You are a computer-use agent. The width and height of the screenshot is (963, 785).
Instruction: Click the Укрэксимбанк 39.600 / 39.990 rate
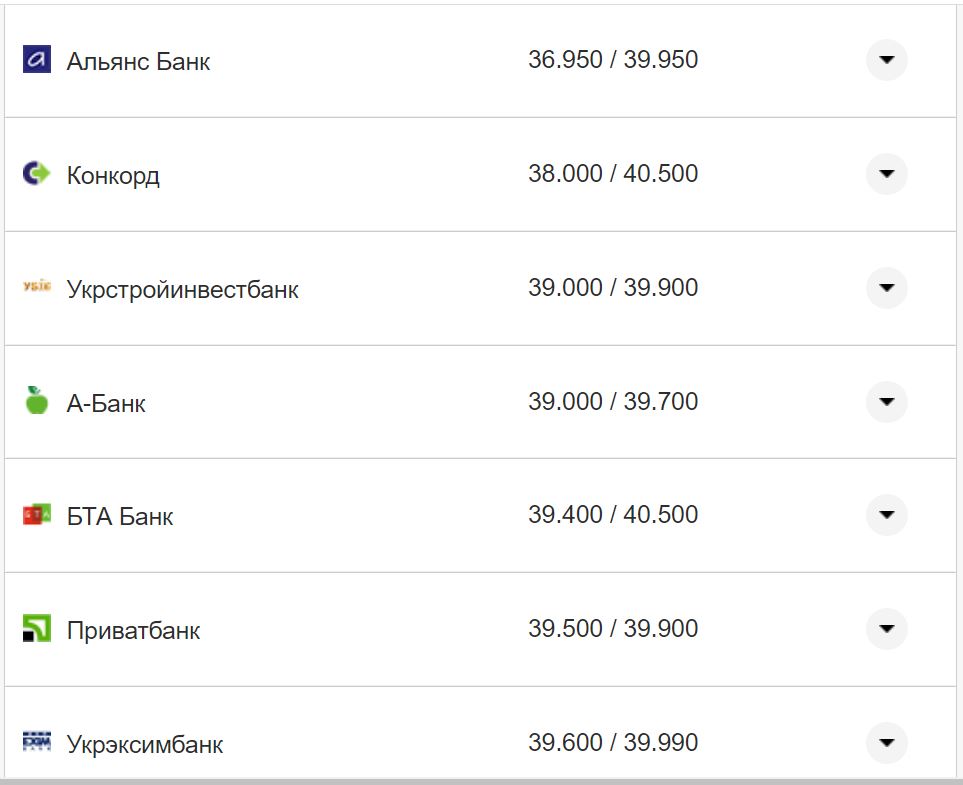tap(613, 743)
